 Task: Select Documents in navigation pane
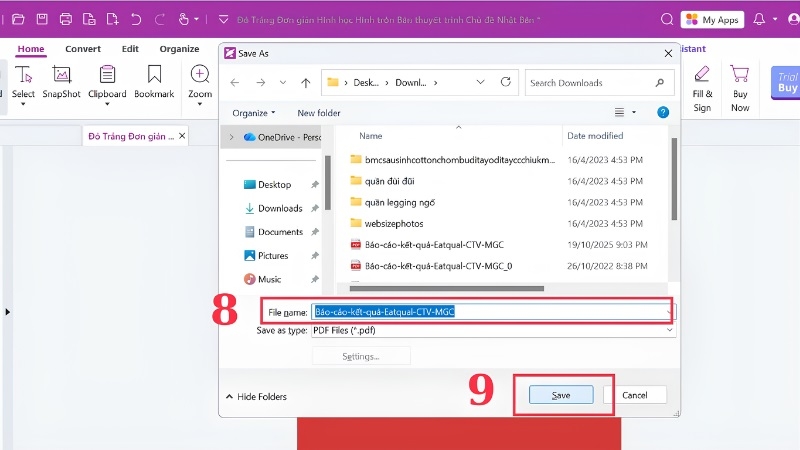pos(274,232)
